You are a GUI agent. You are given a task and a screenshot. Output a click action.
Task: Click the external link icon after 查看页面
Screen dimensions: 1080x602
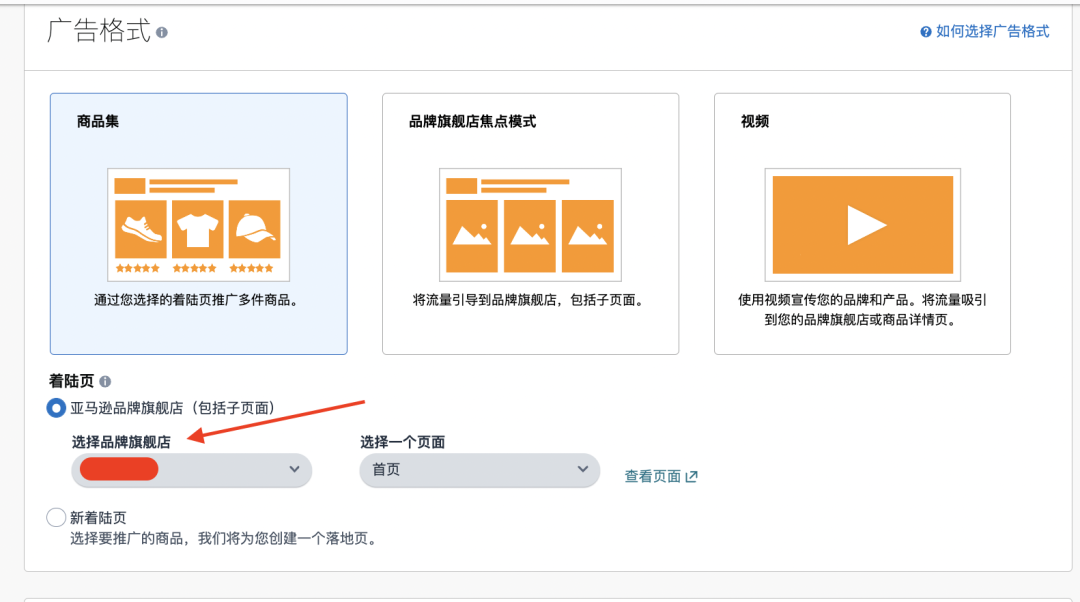691,478
